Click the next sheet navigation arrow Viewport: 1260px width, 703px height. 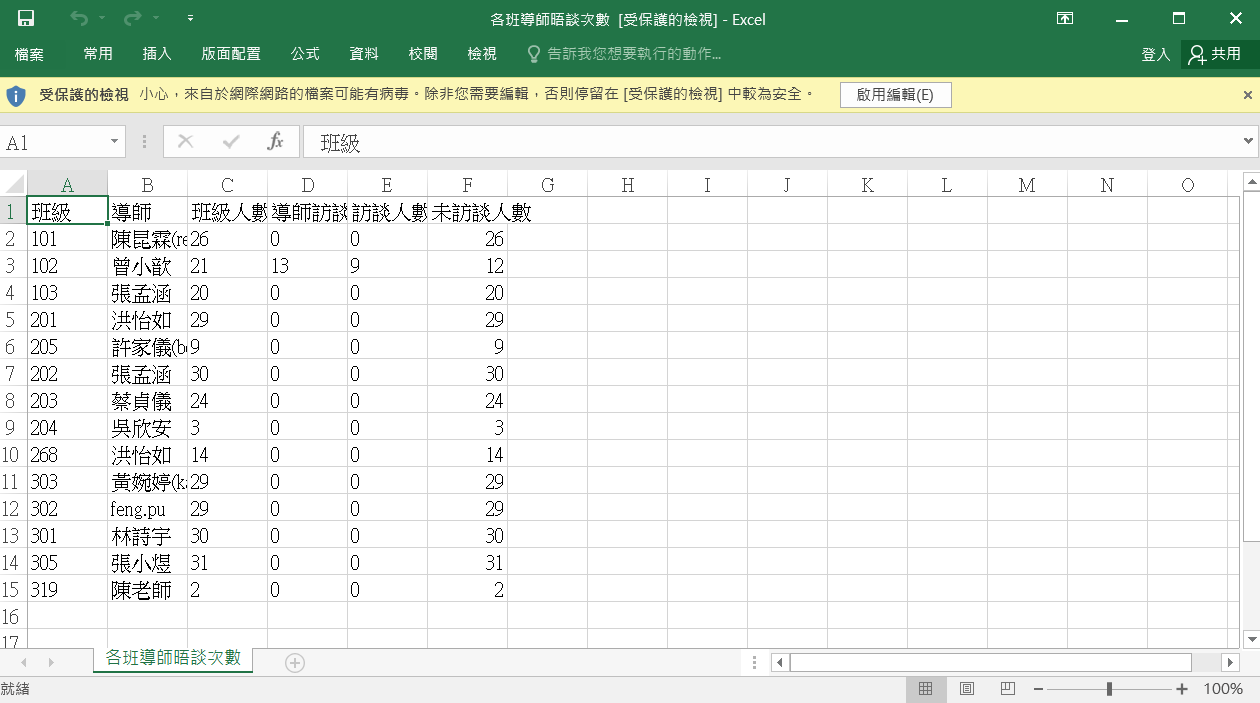(x=51, y=662)
